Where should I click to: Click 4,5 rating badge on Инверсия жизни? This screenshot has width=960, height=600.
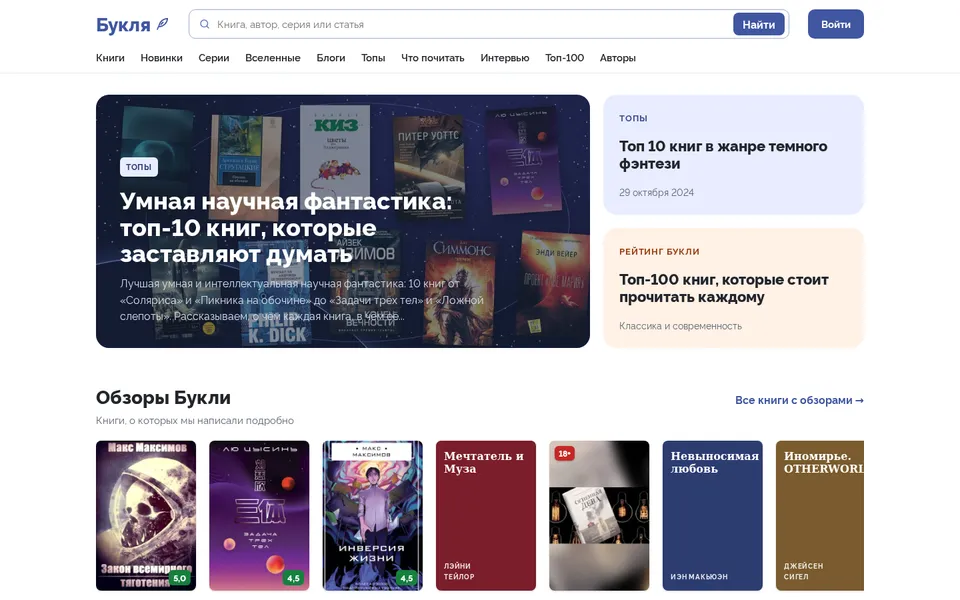pos(407,578)
